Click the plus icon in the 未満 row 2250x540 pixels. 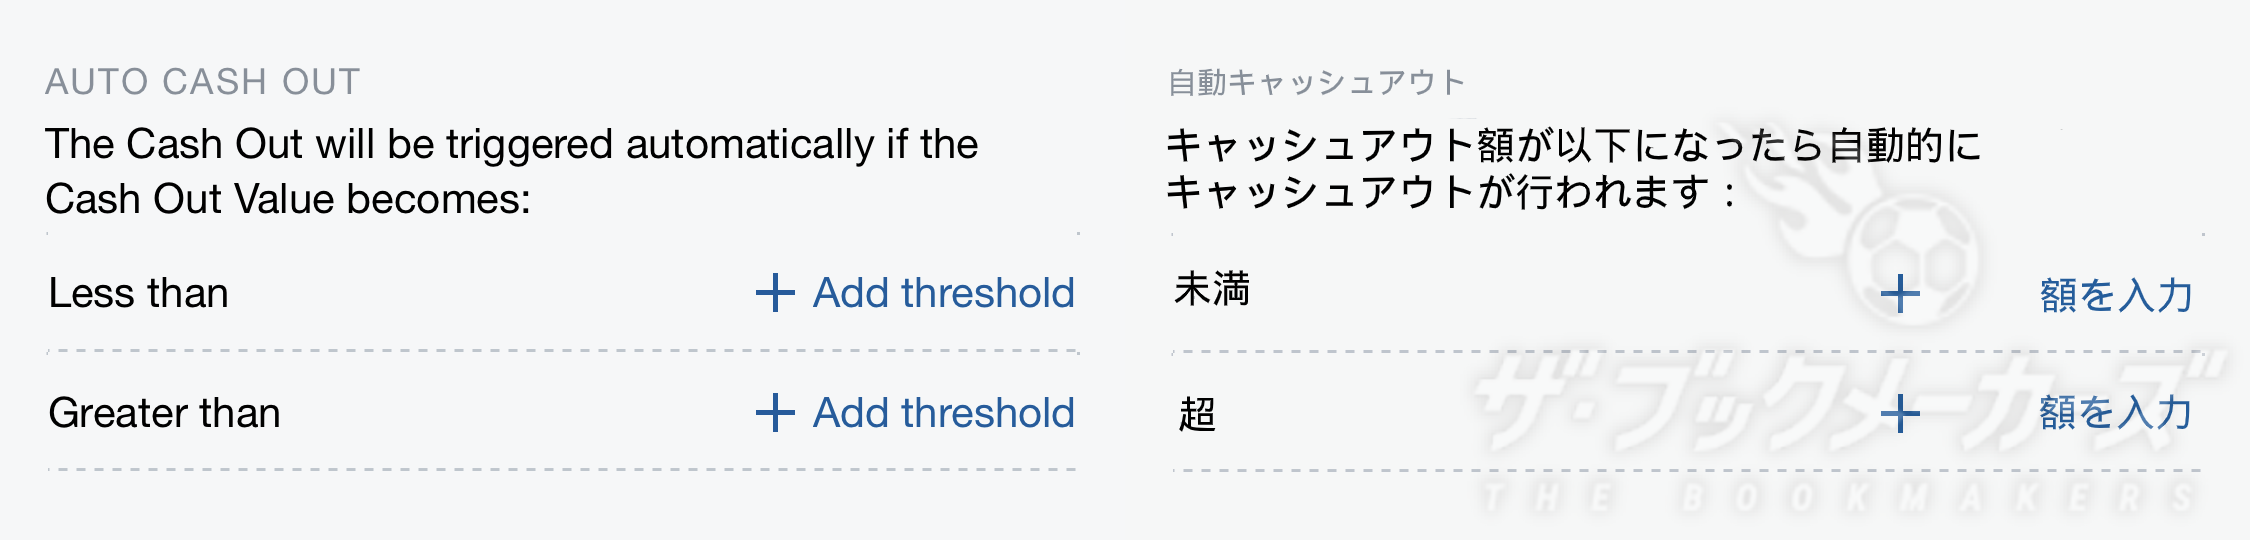tap(1900, 294)
